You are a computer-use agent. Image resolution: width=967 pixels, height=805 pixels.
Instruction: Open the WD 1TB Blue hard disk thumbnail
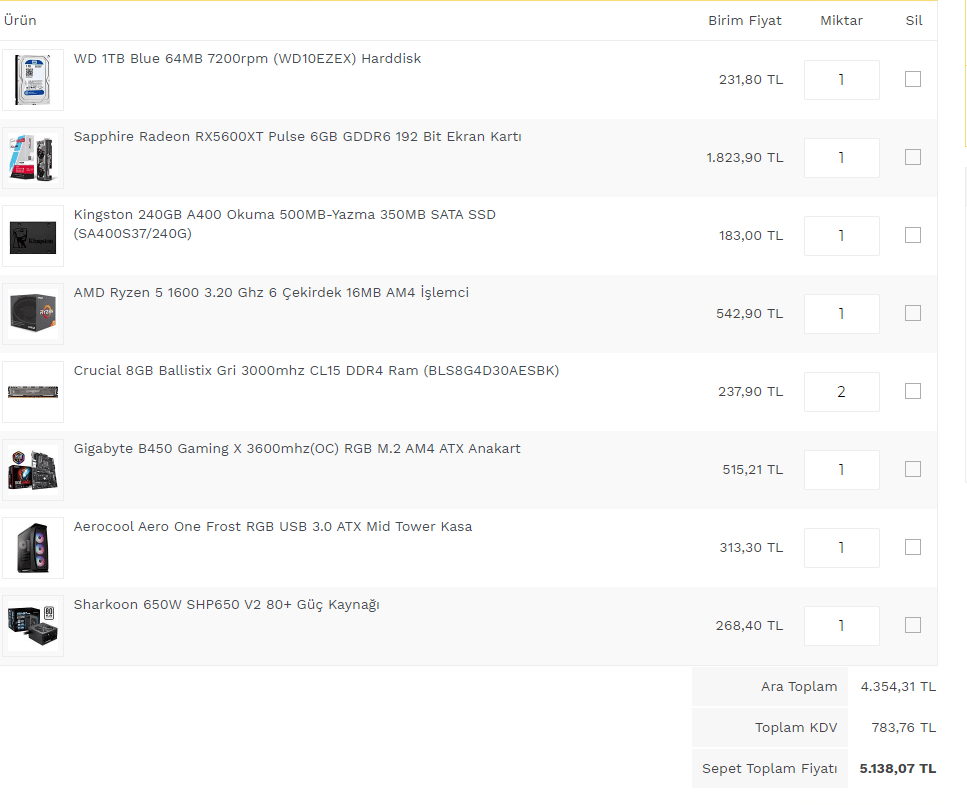coord(33,80)
